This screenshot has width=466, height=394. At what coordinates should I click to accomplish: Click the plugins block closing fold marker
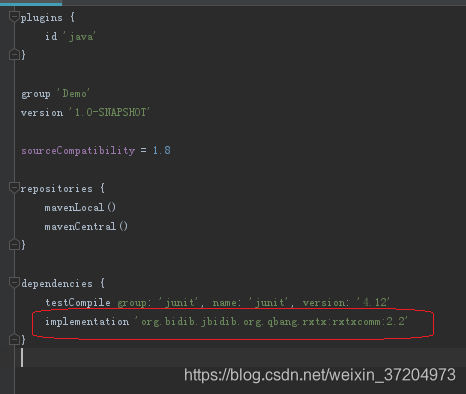pyautogui.click(x=14, y=55)
